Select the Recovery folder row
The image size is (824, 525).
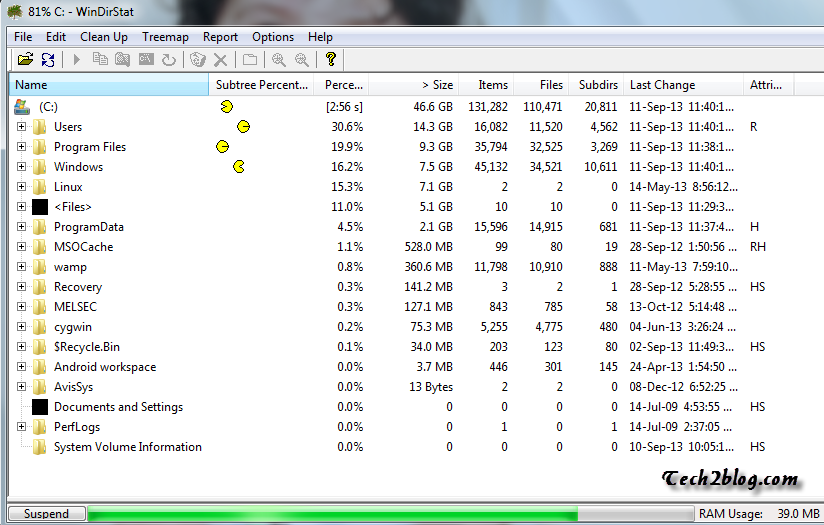point(78,287)
